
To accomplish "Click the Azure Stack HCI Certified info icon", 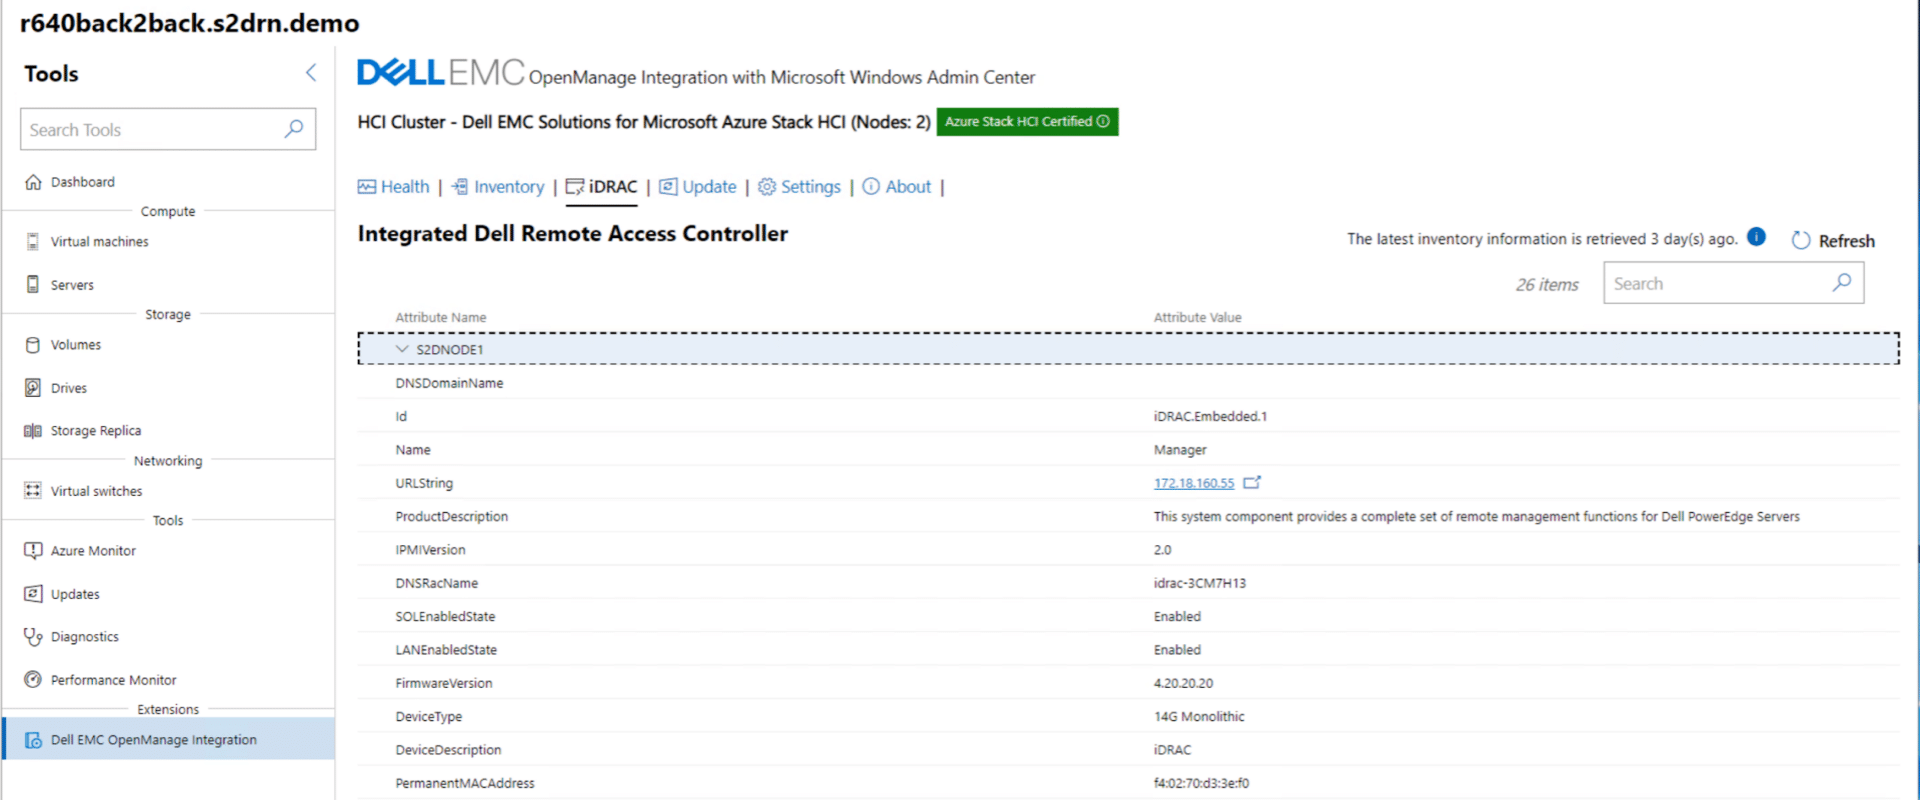I will [1103, 121].
